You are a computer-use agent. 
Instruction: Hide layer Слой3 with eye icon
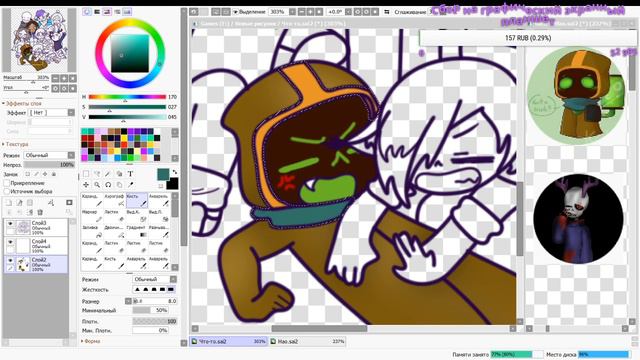pos(10,224)
